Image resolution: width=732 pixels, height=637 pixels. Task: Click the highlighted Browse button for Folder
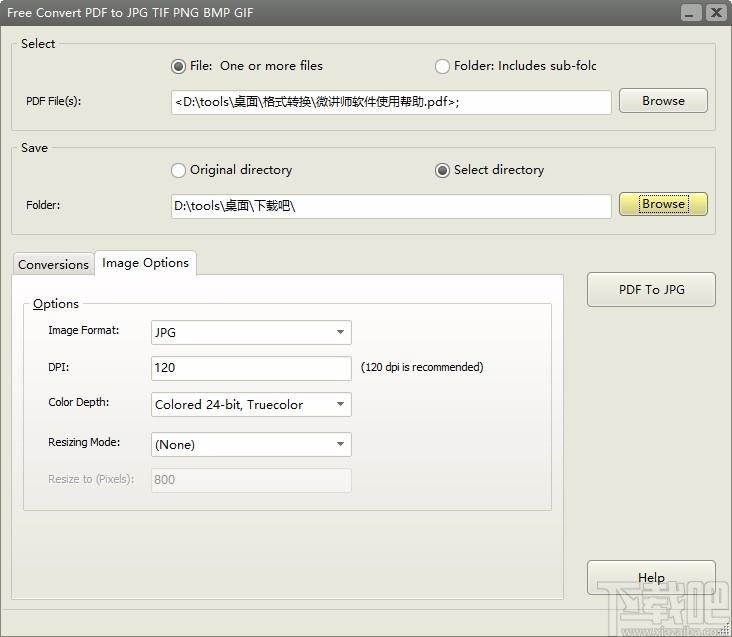[x=663, y=204]
